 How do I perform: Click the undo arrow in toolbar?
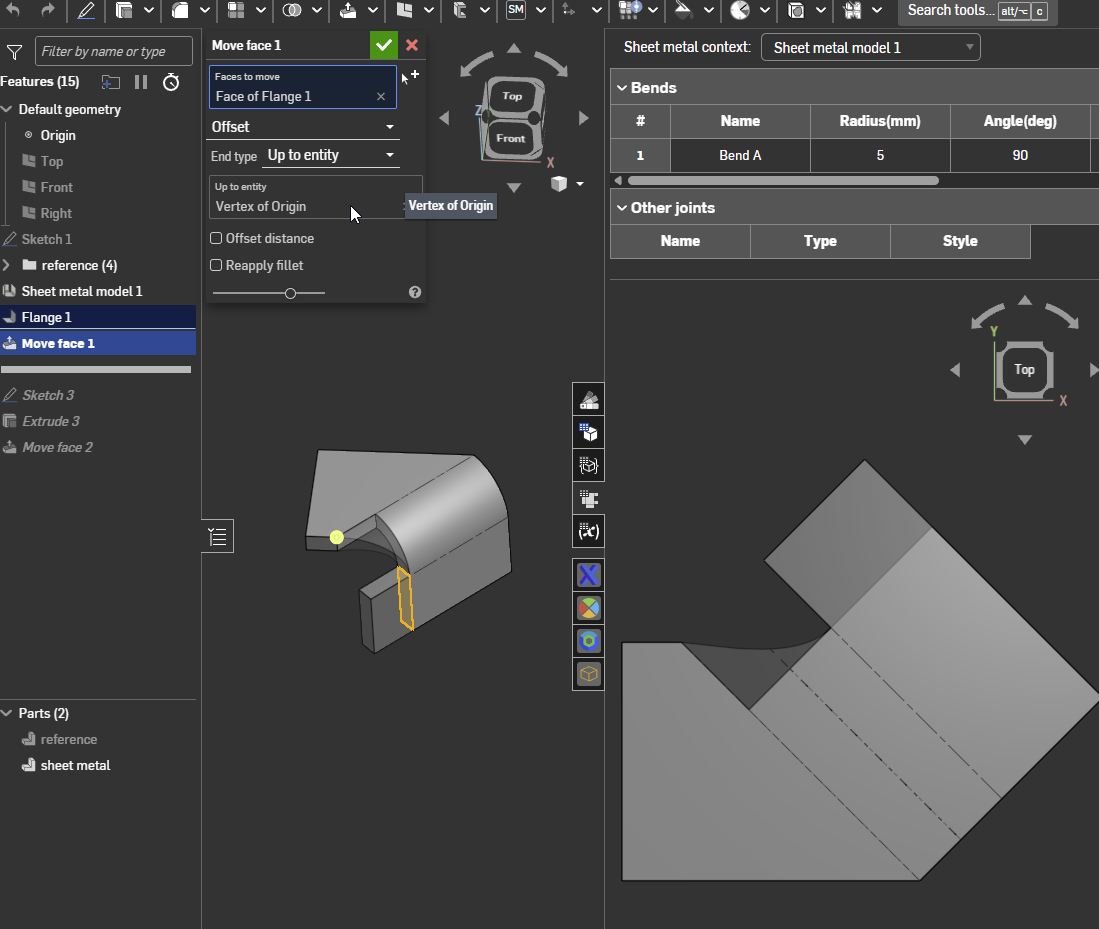(x=14, y=11)
